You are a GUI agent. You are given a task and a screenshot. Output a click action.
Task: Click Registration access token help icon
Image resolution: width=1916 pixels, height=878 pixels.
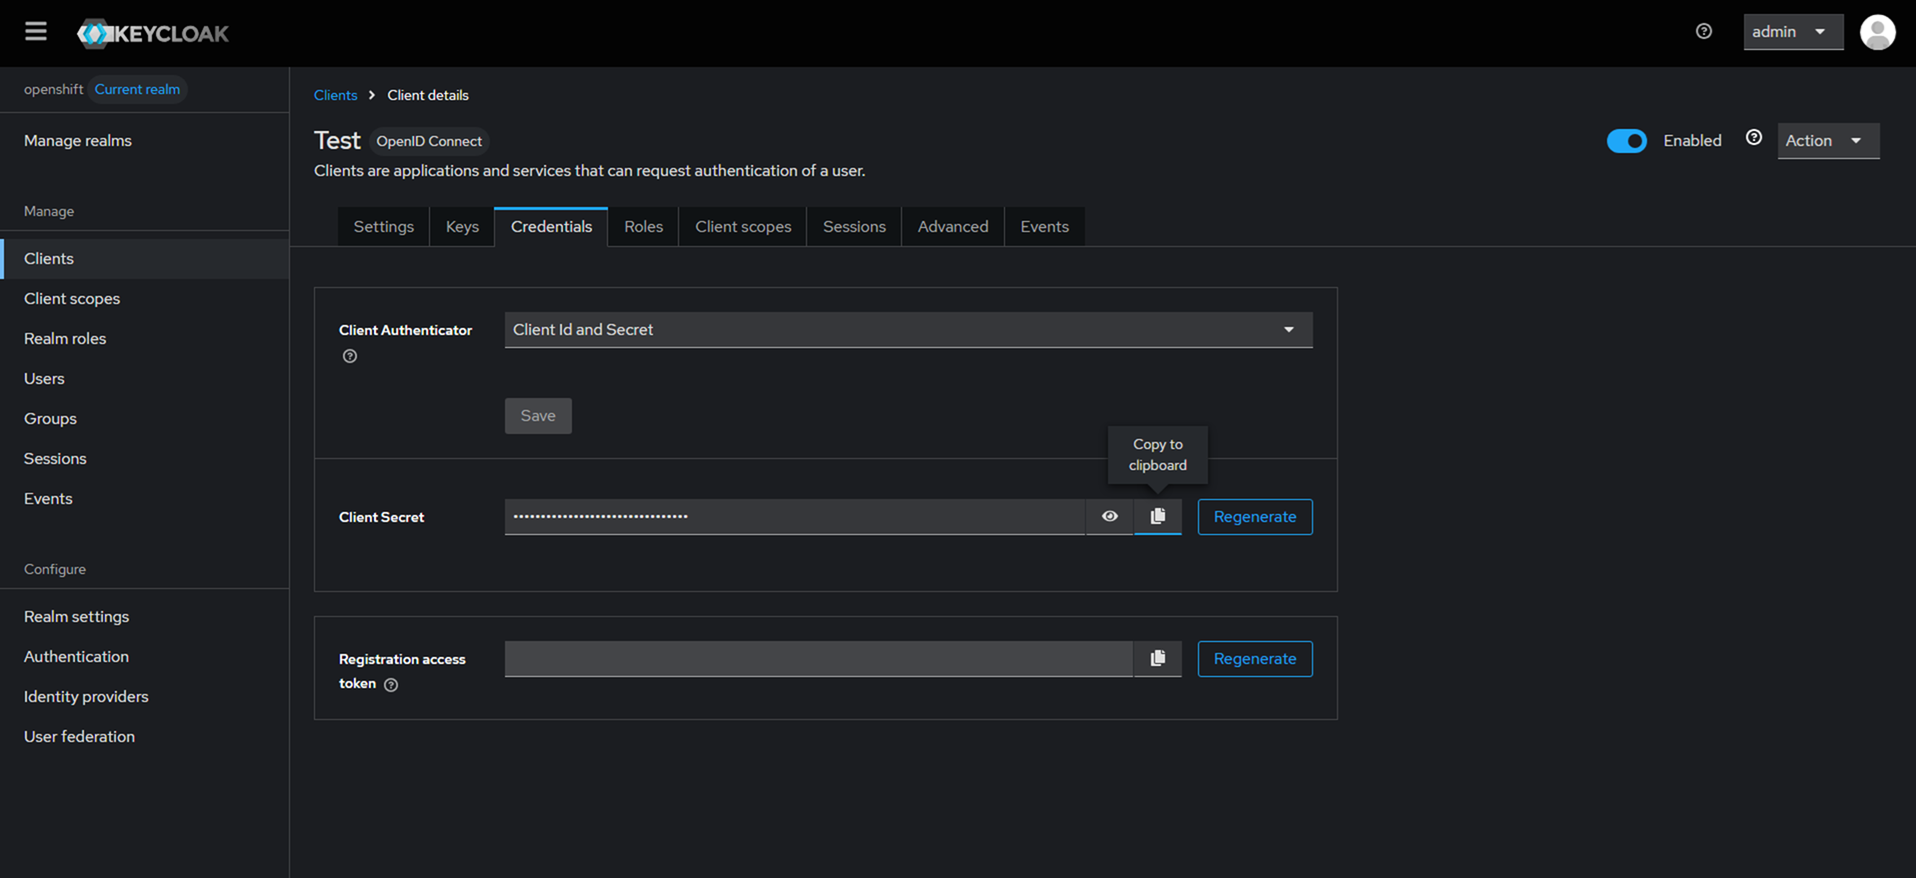click(391, 685)
